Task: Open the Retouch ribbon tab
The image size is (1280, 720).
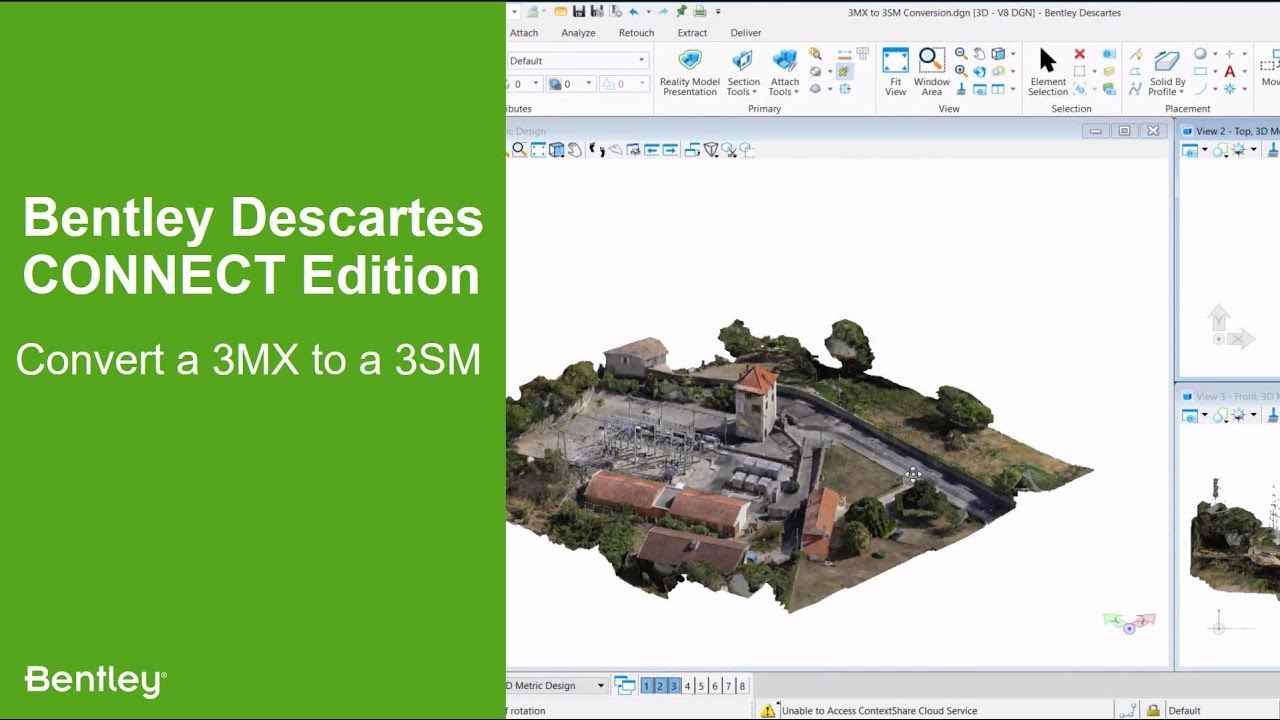Action: [636, 33]
